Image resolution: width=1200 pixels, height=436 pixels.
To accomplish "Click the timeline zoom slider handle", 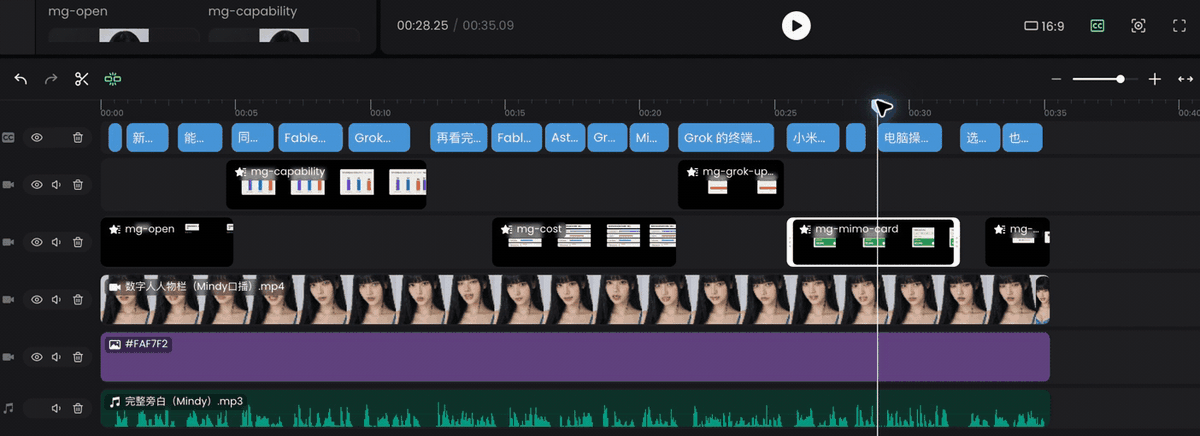I will [x=1120, y=79].
